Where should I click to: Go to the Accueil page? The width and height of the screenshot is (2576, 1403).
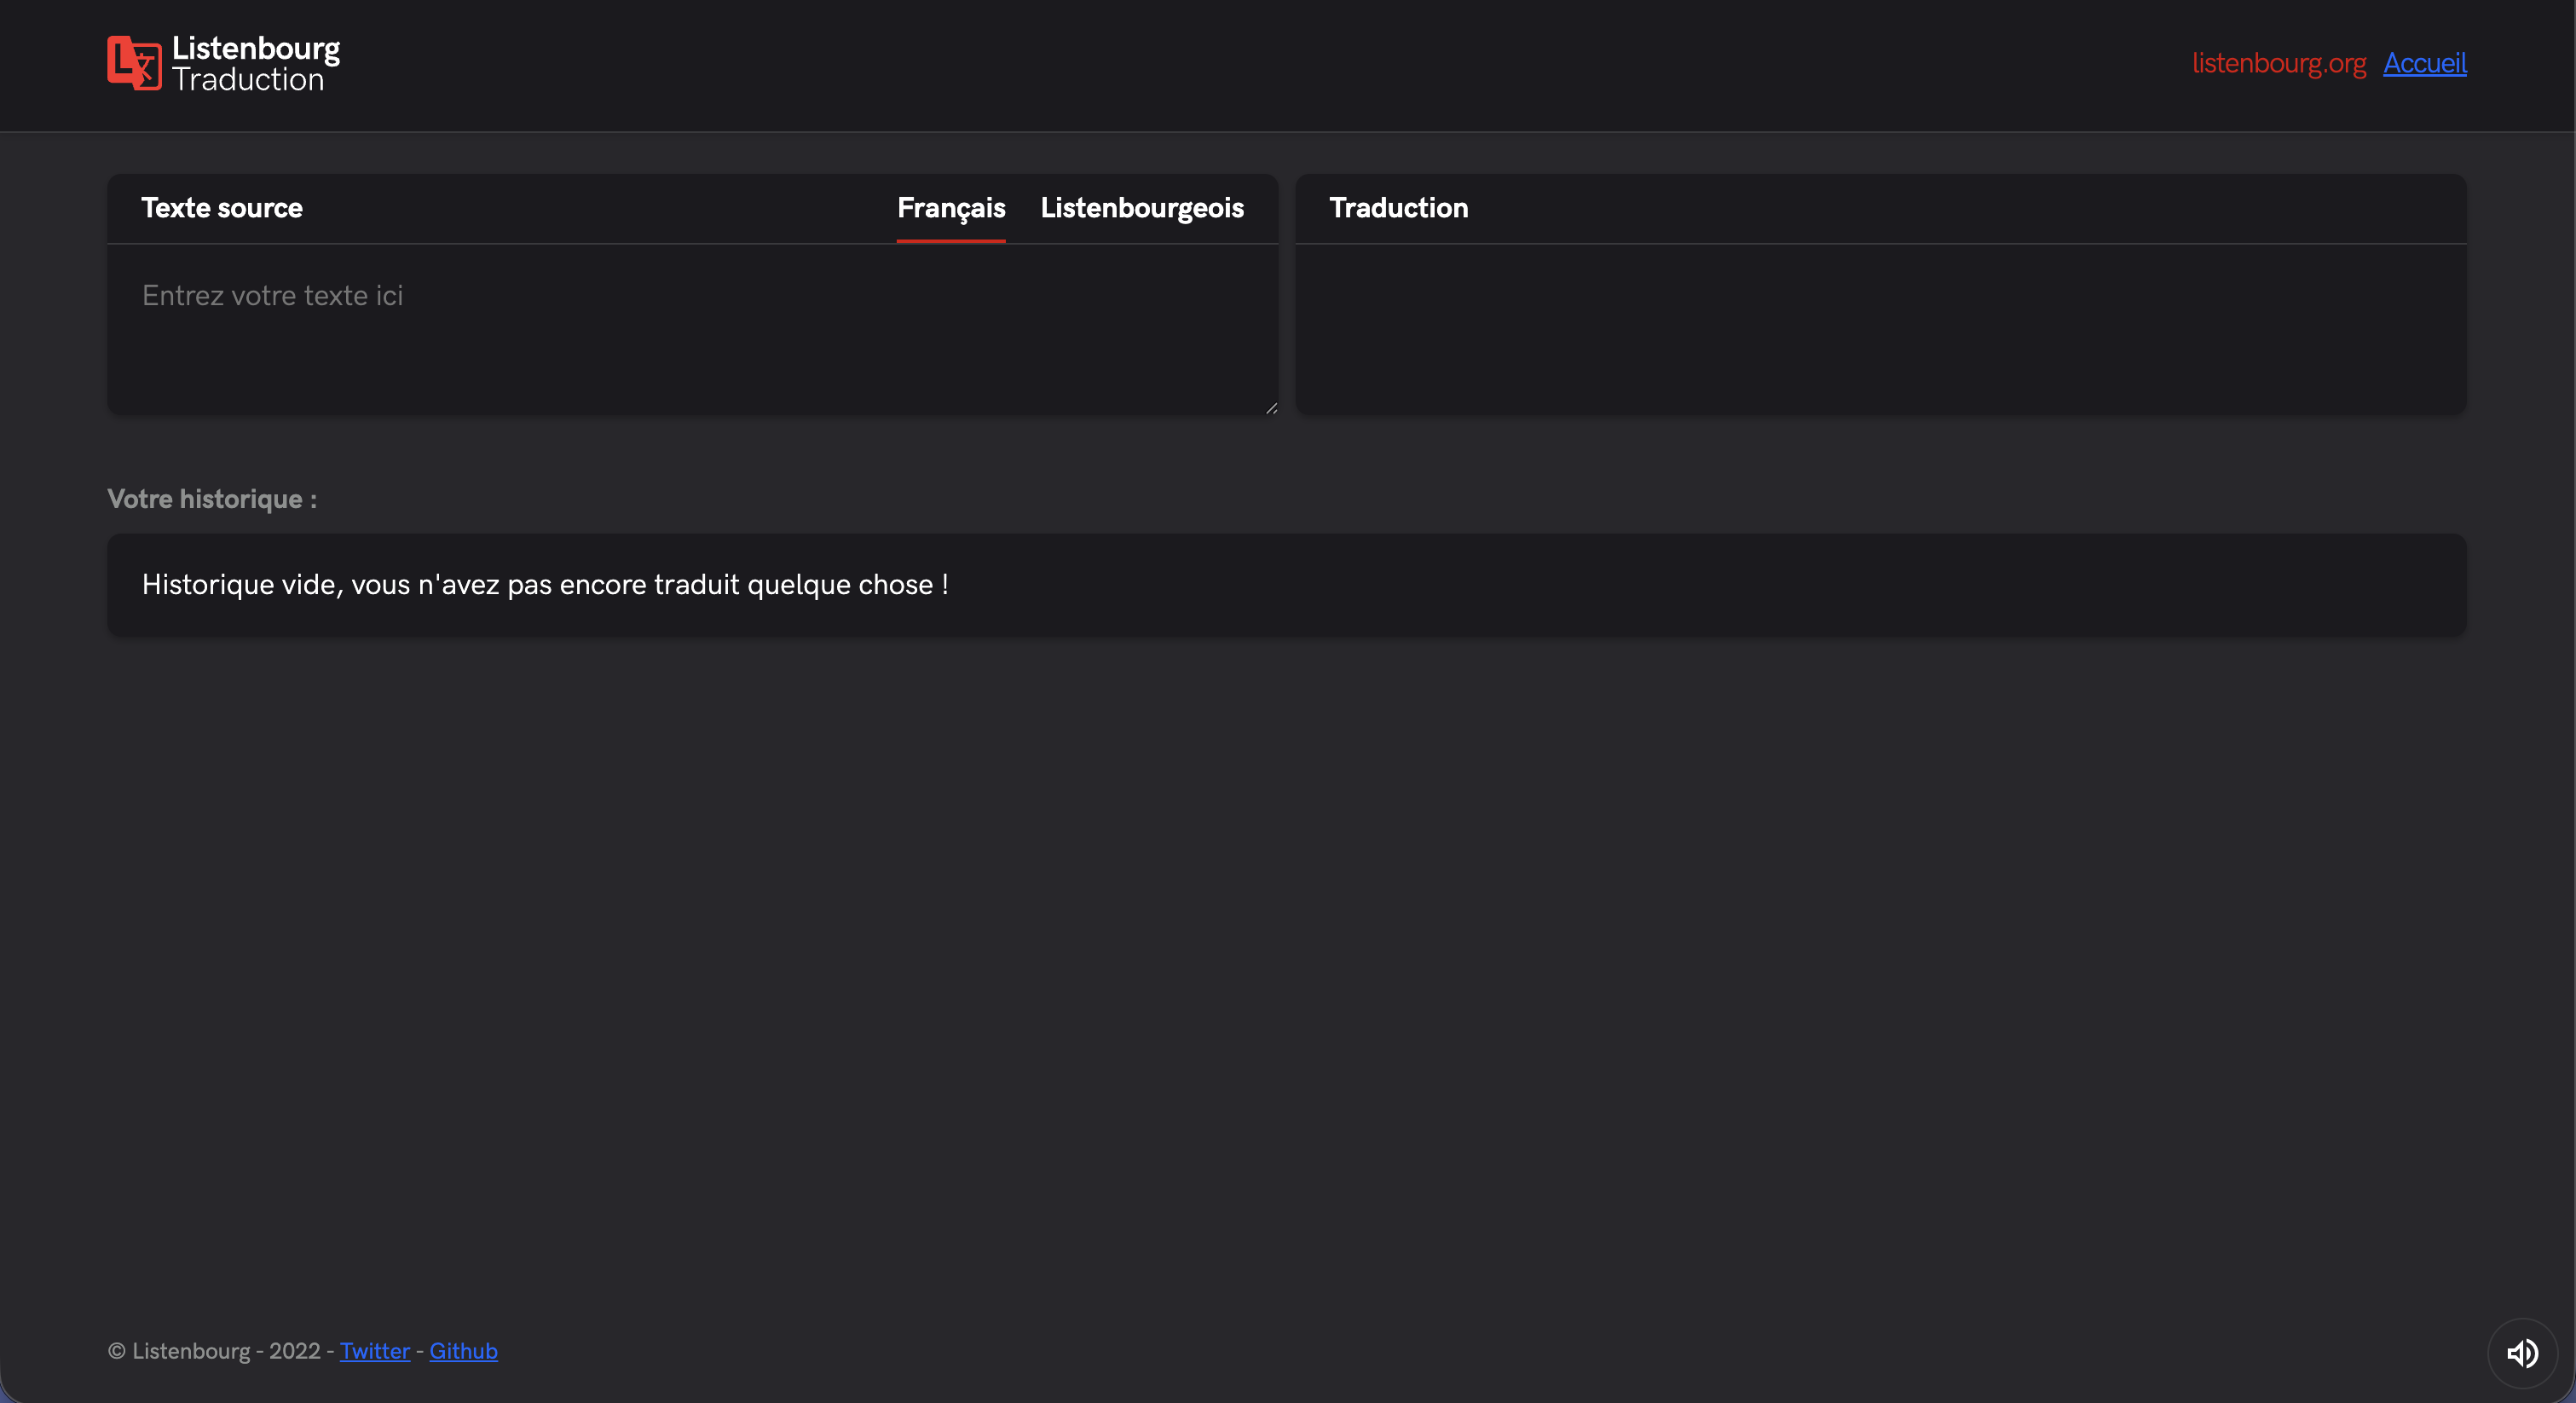pyautogui.click(x=2425, y=63)
